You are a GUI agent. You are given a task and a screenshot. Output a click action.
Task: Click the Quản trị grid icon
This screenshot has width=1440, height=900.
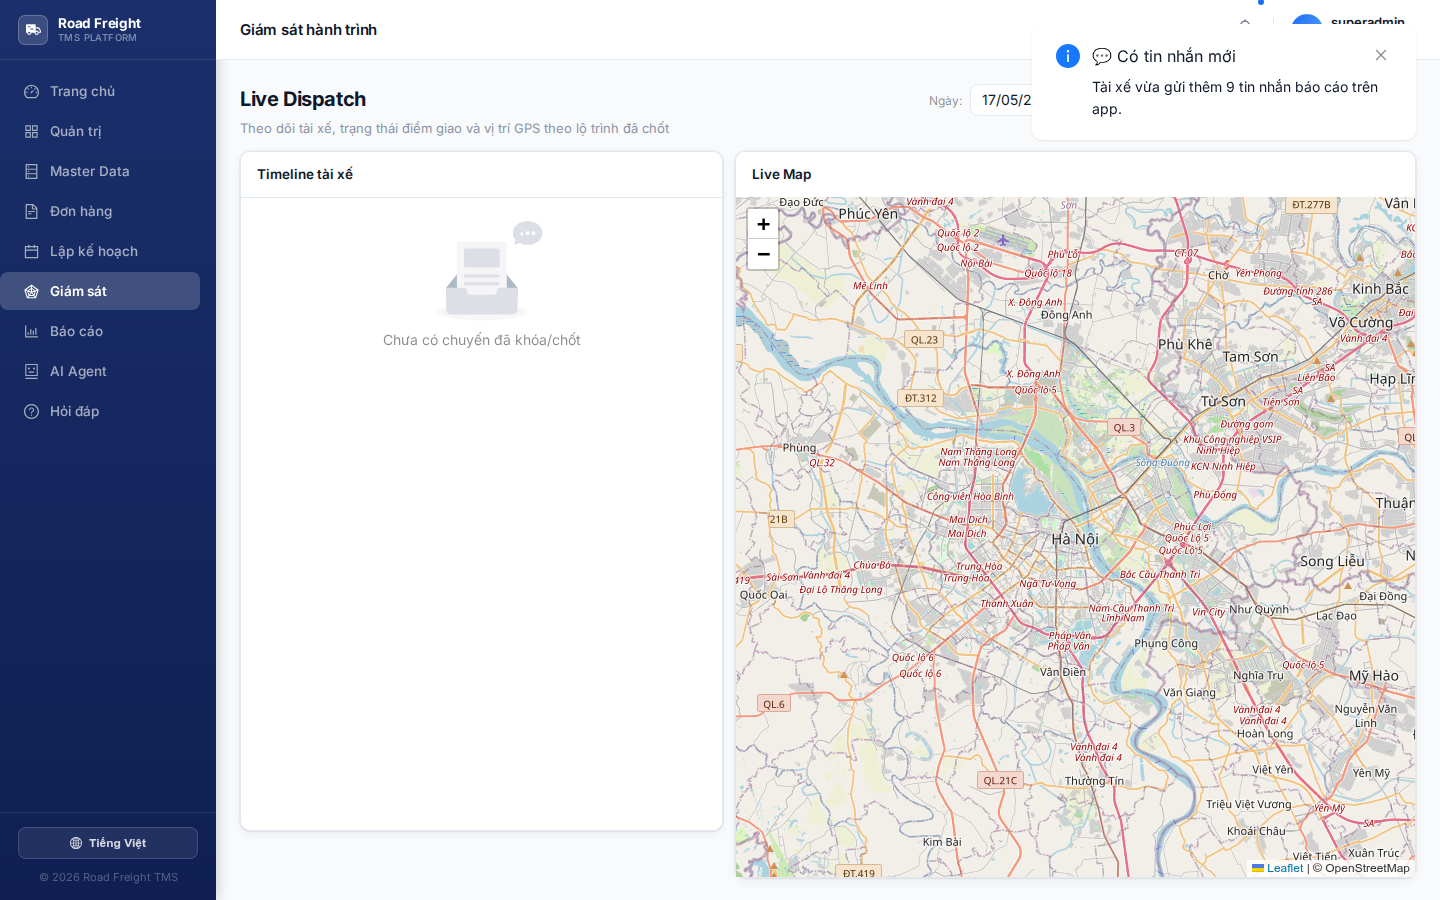click(x=32, y=131)
